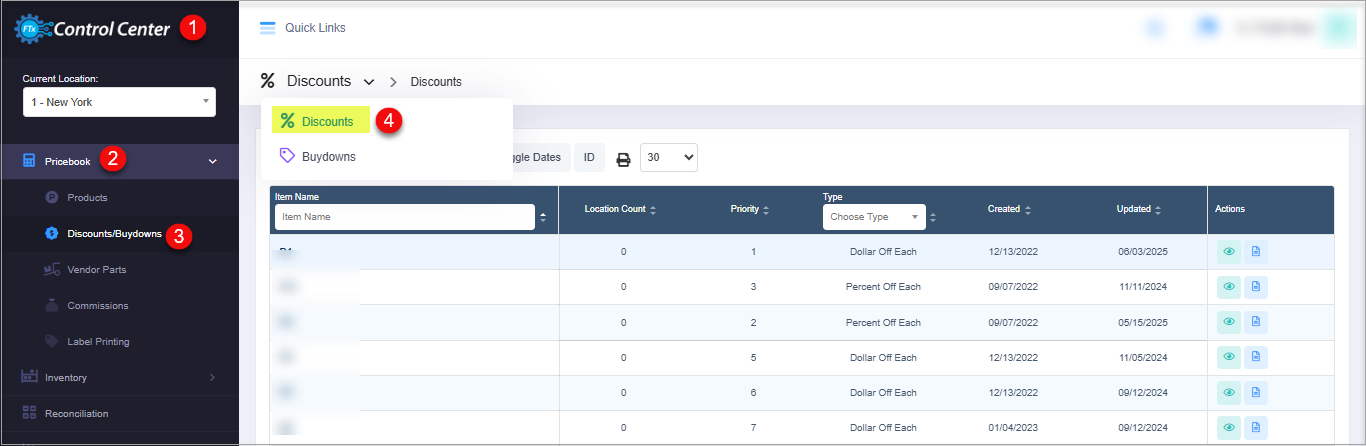
Task: Select Buydowns from the dropdown menu
Action: click(328, 157)
